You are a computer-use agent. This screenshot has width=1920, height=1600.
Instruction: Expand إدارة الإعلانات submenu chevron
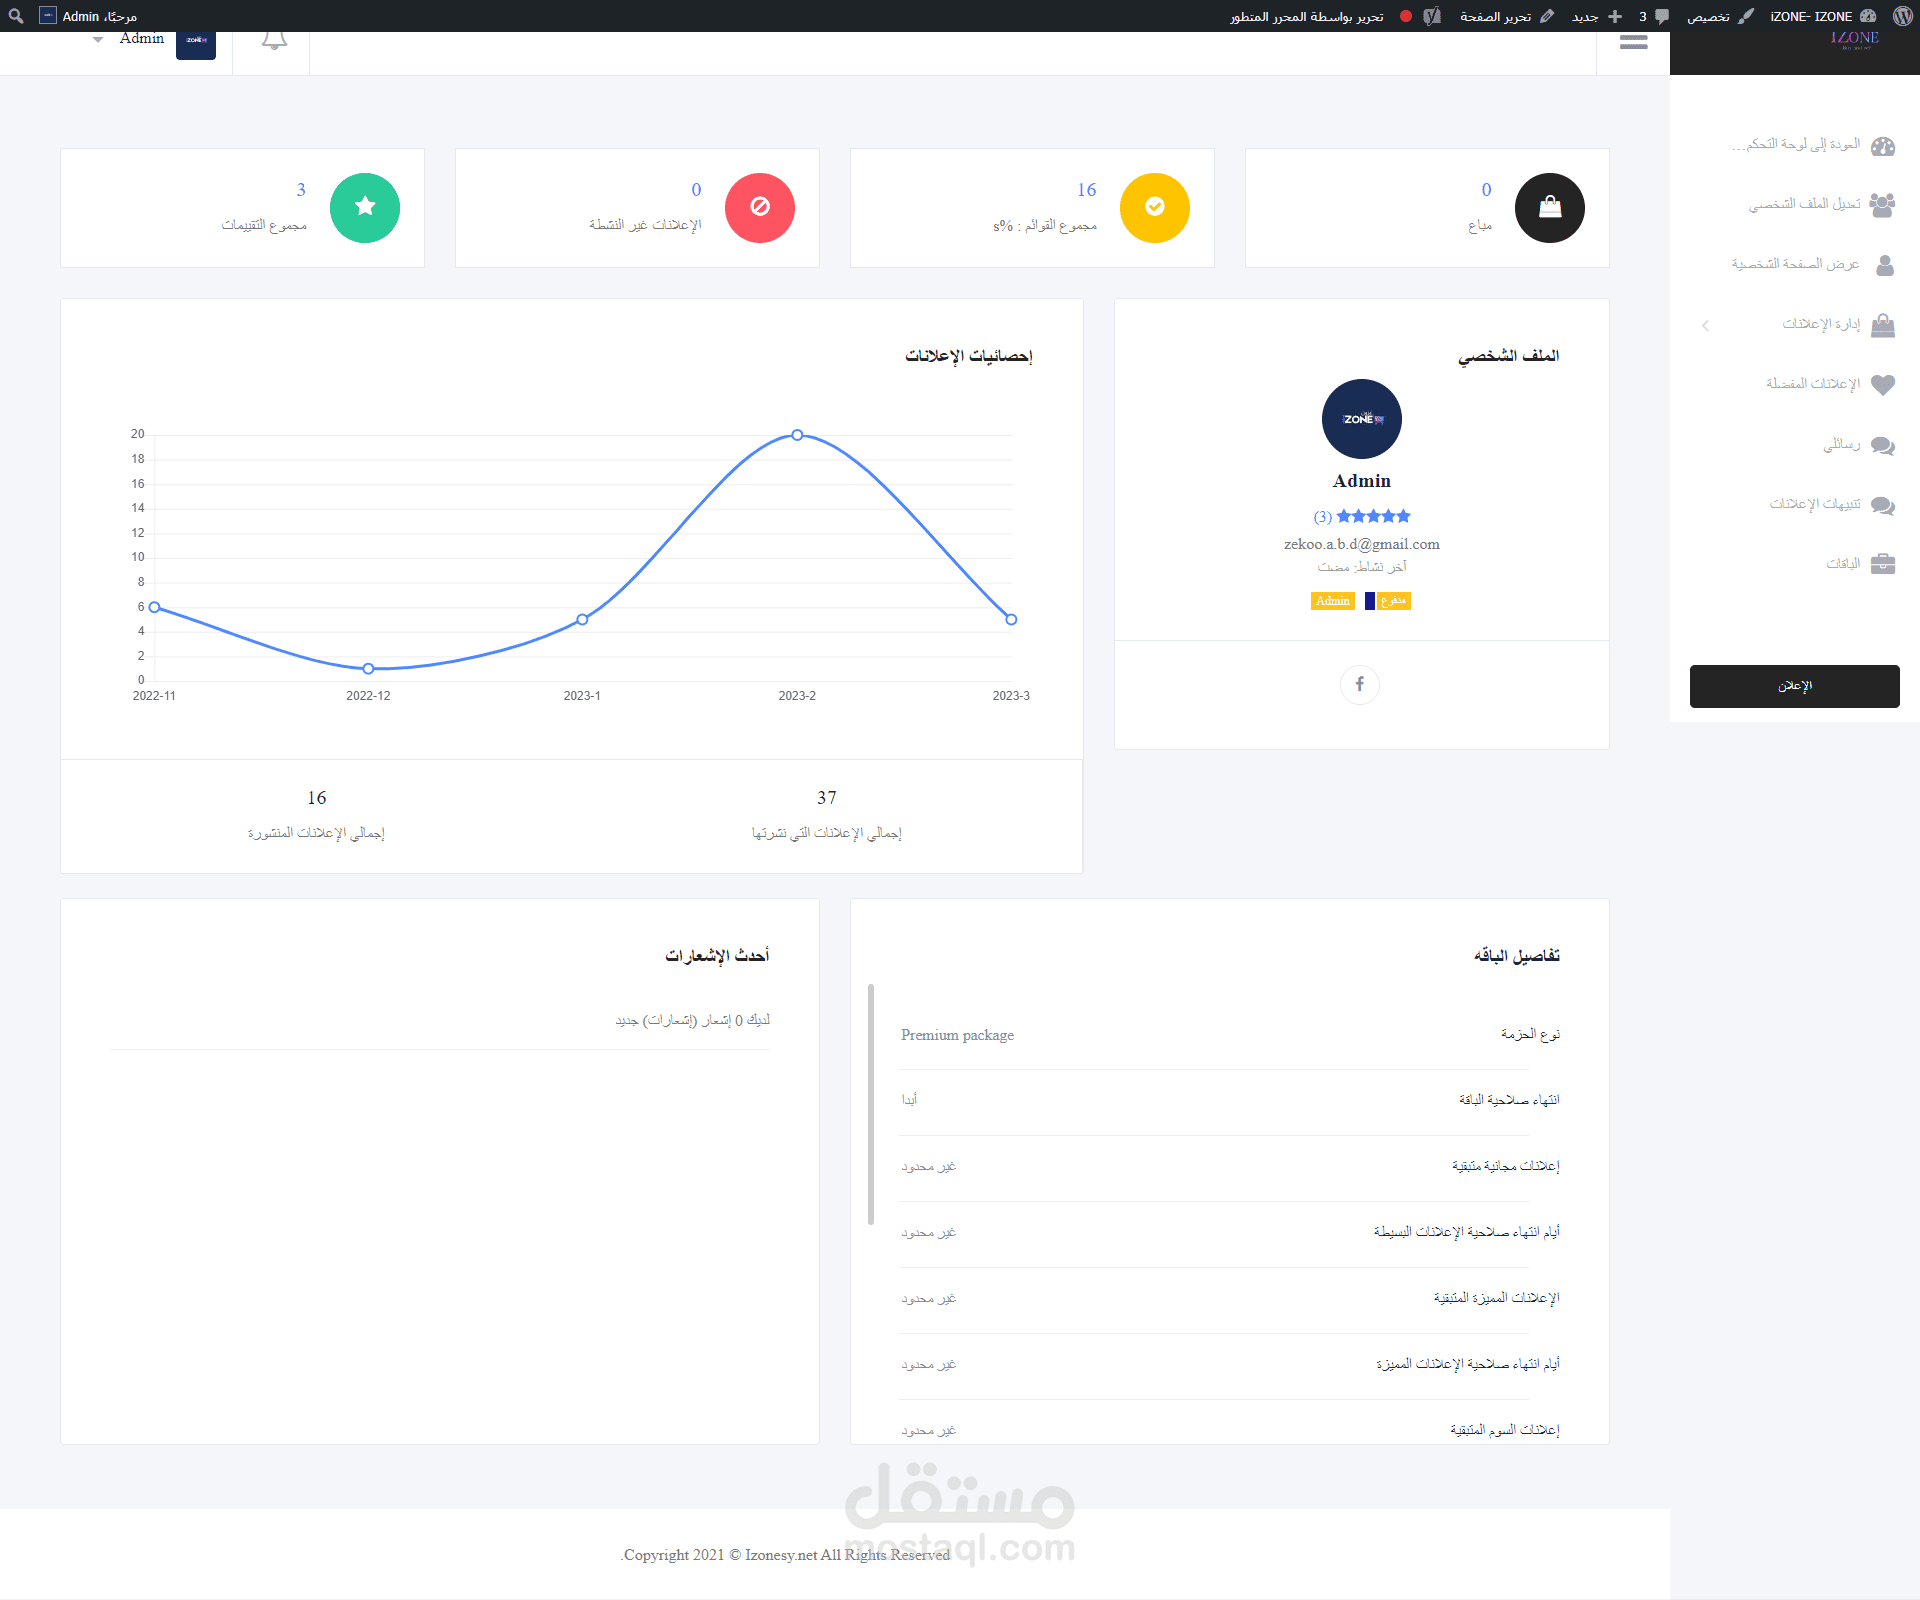(x=1705, y=325)
